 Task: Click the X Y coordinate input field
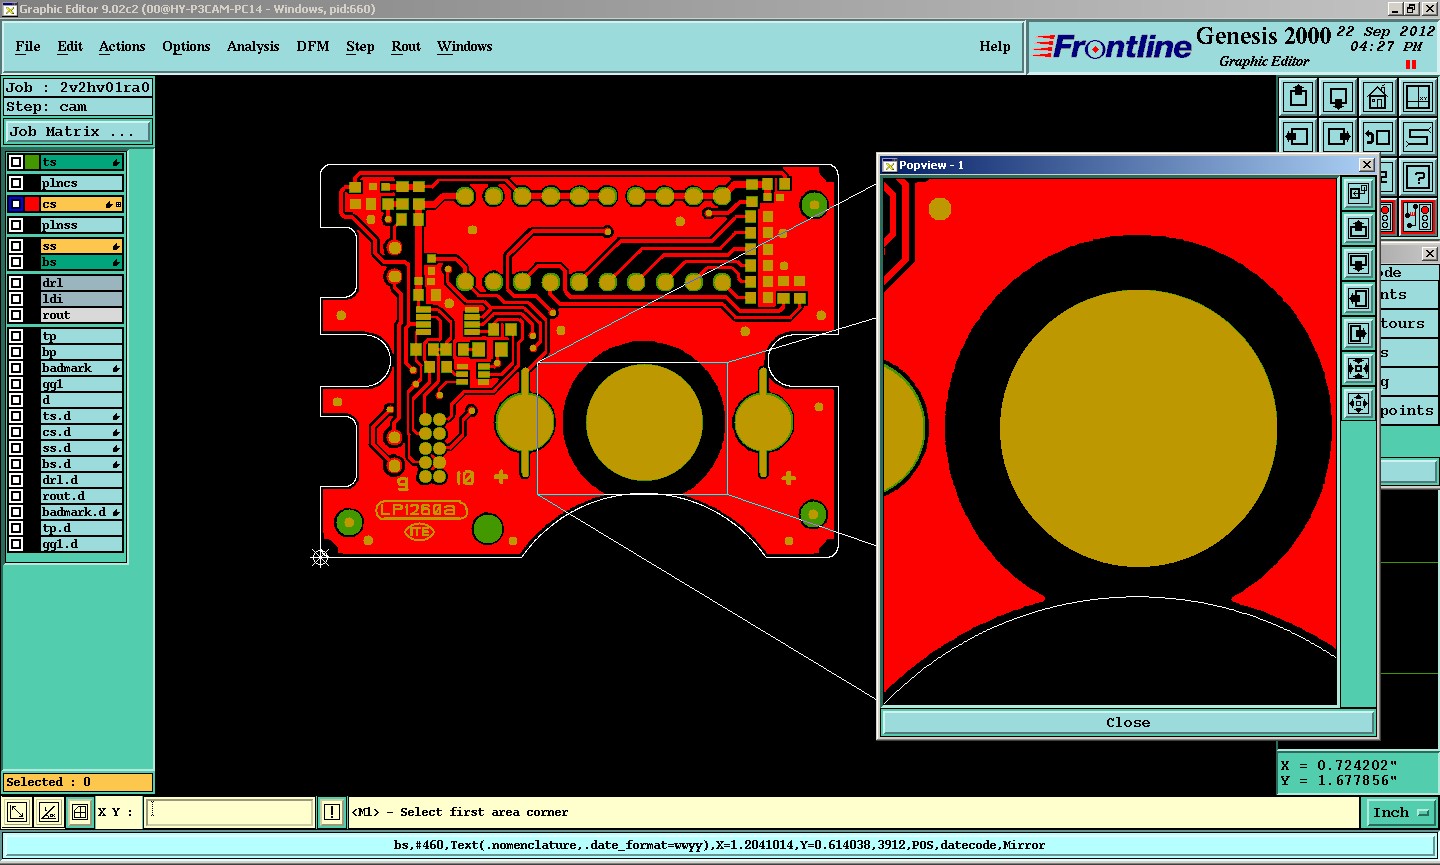[230, 812]
